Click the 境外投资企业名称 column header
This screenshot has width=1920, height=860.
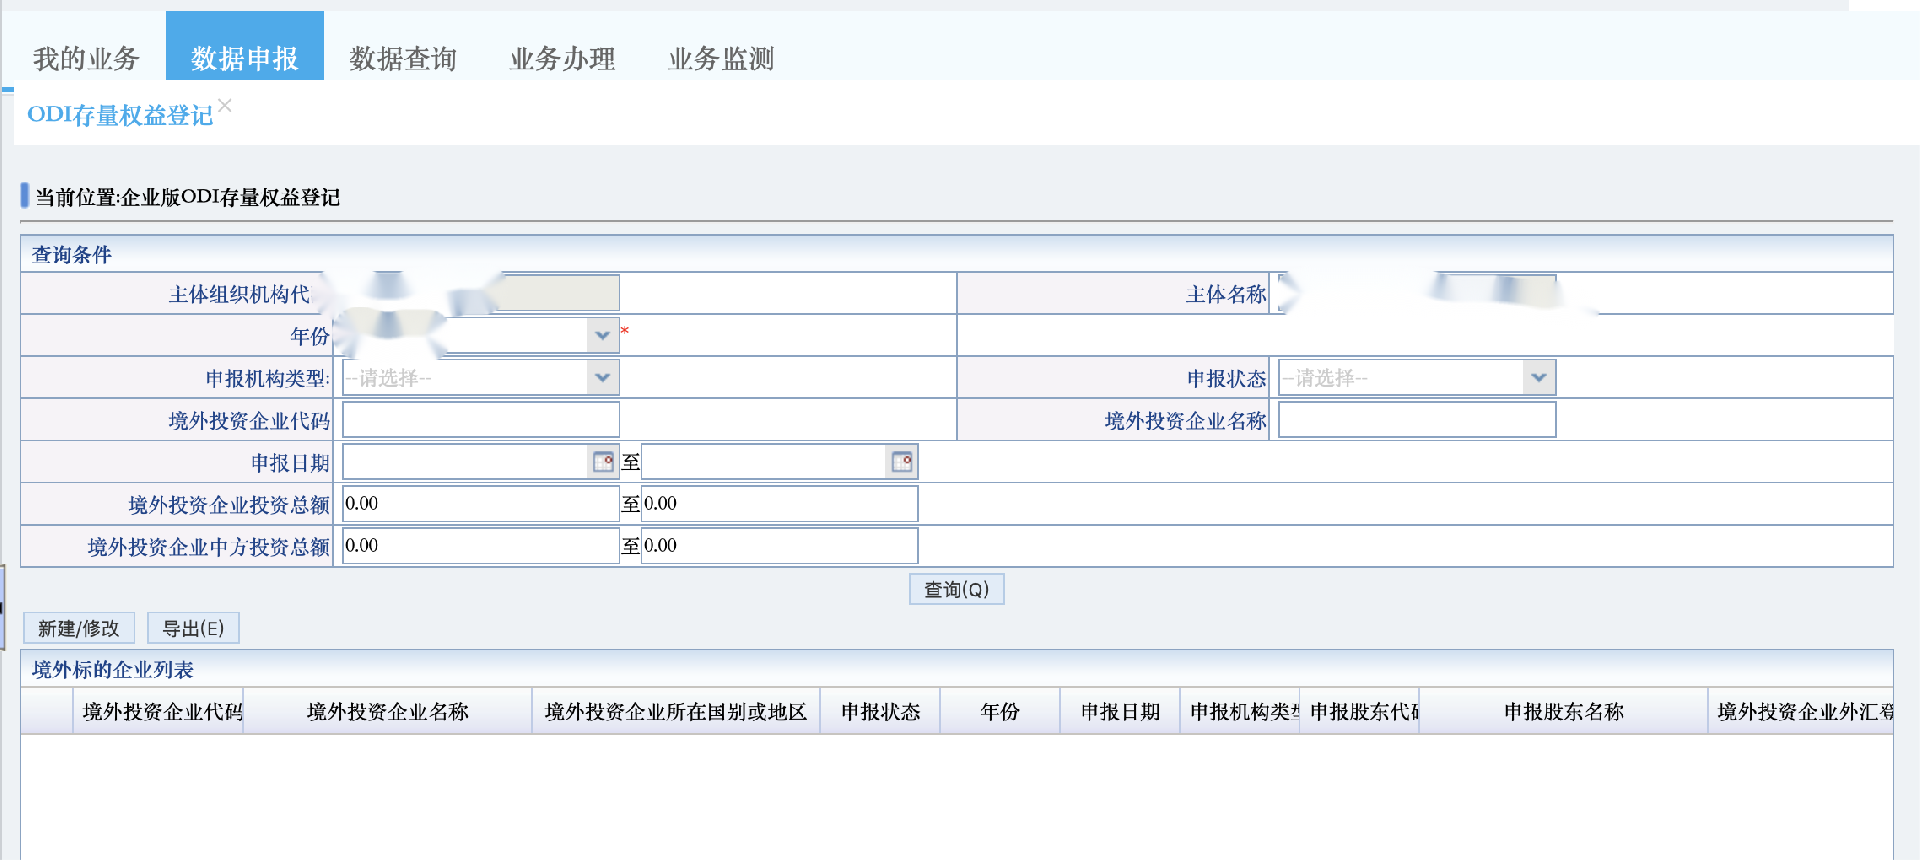tap(388, 711)
